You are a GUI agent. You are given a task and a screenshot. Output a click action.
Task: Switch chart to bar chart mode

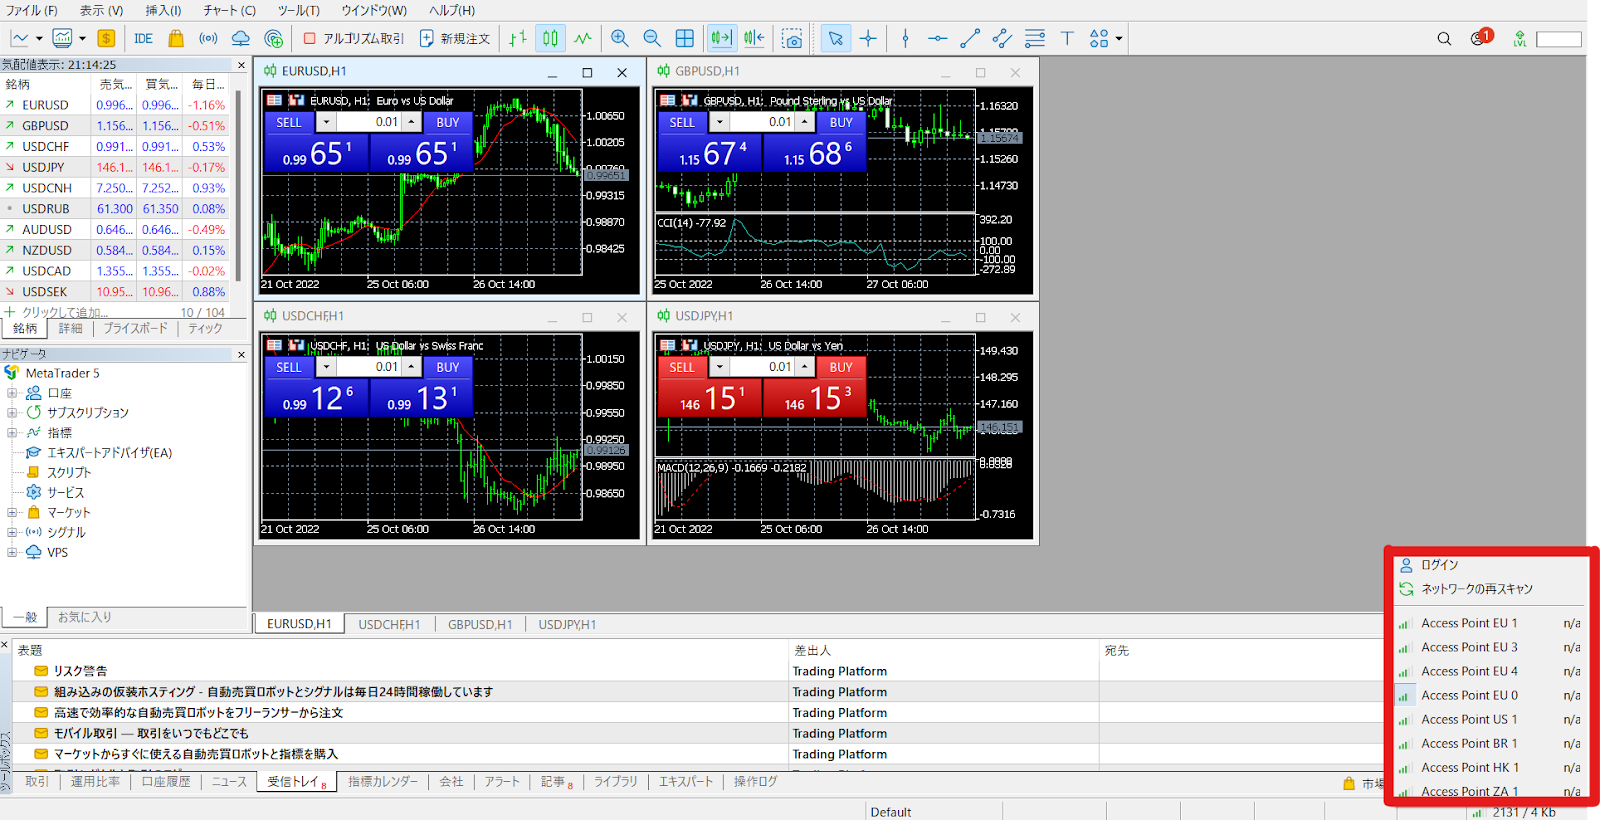click(x=517, y=38)
